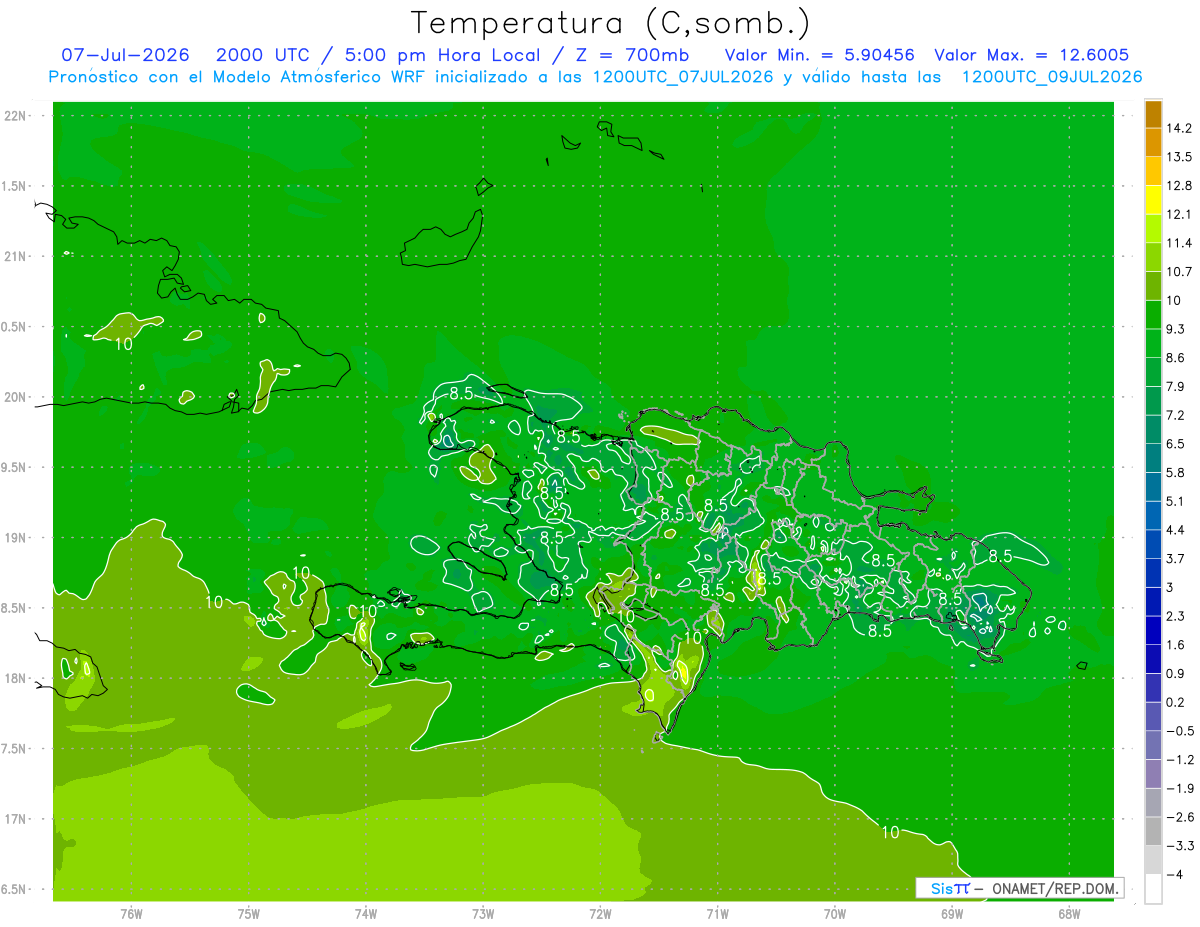Click the '13.5' color scale value

coord(1179,157)
